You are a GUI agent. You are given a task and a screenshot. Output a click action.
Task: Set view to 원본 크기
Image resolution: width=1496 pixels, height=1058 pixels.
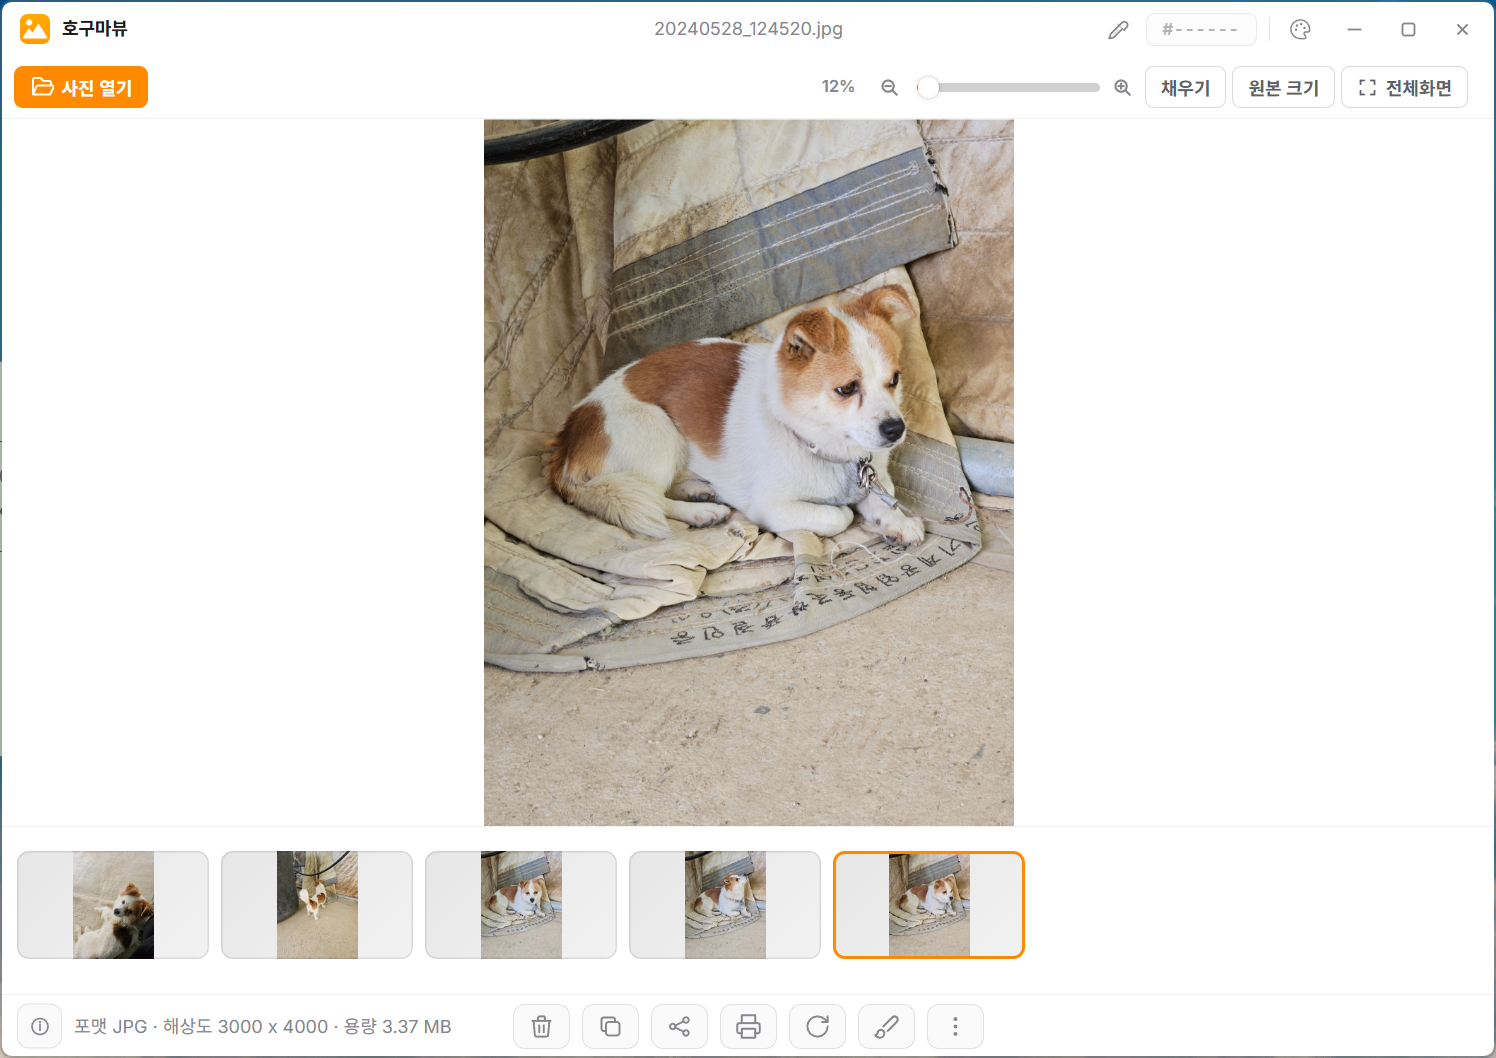(1283, 88)
